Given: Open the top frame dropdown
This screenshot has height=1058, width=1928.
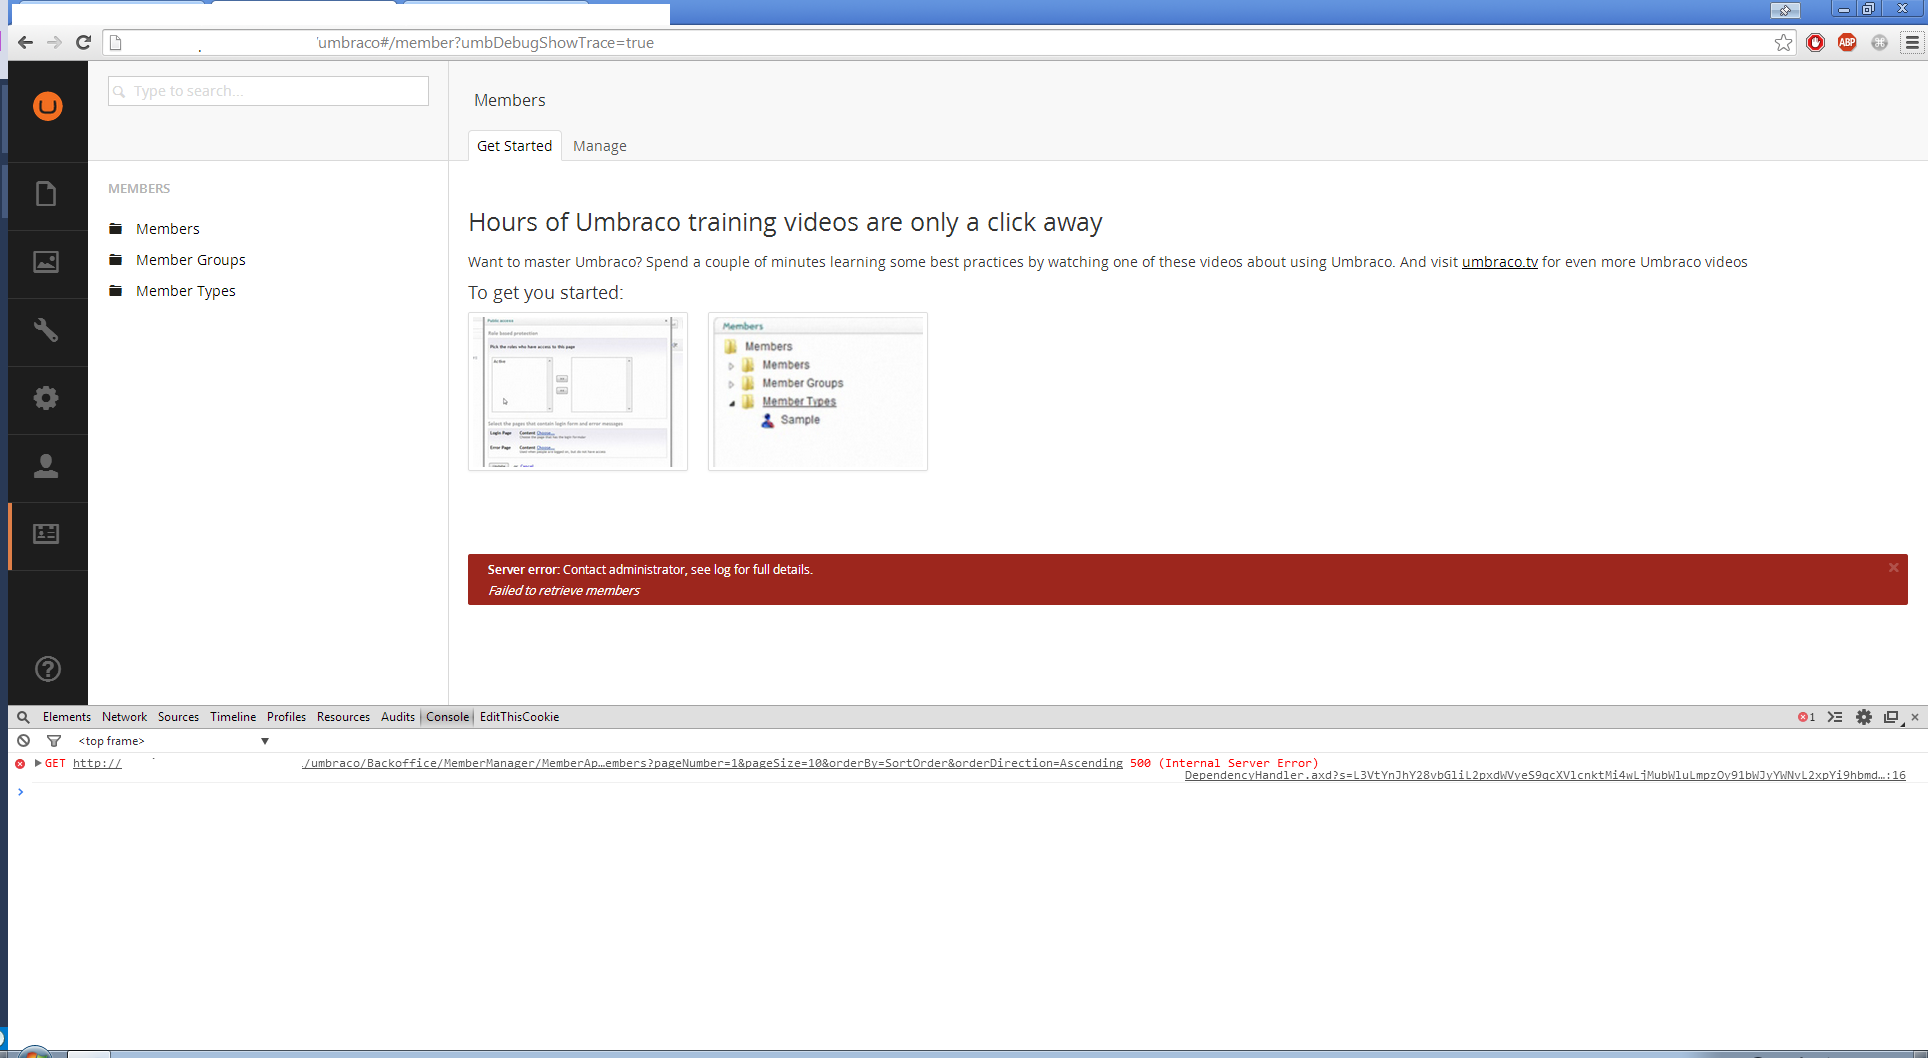Looking at the screenshot, I should (x=174, y=741).
